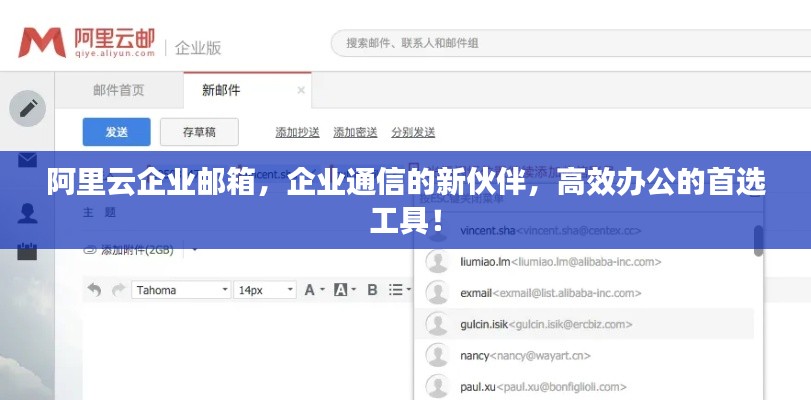This screenshot has width=811, height=400.
Task: Select contact exmail@list.alibaba-inc.com
Action: [584, 293]
